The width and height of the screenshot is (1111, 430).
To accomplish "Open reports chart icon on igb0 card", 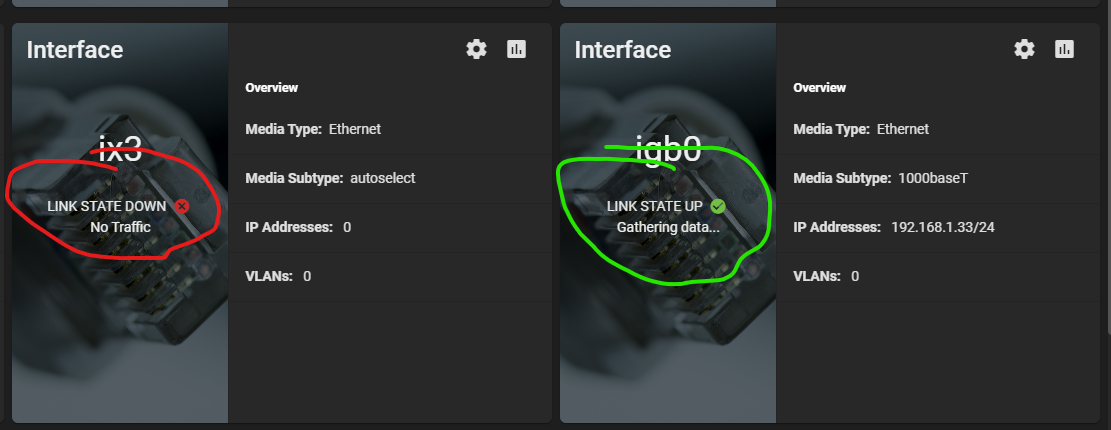I will pos(1064,49).
